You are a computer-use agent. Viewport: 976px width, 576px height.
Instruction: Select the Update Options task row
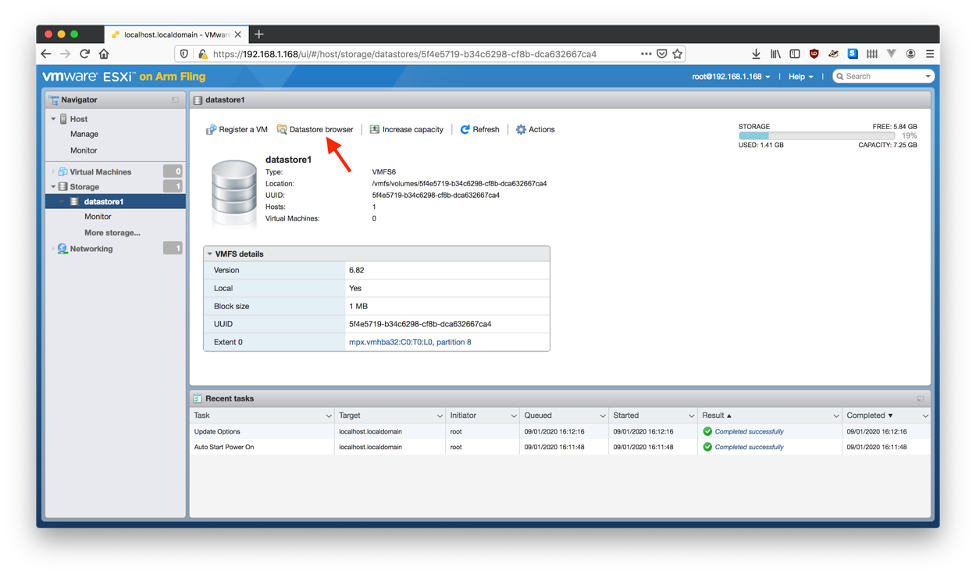(560, 432)
